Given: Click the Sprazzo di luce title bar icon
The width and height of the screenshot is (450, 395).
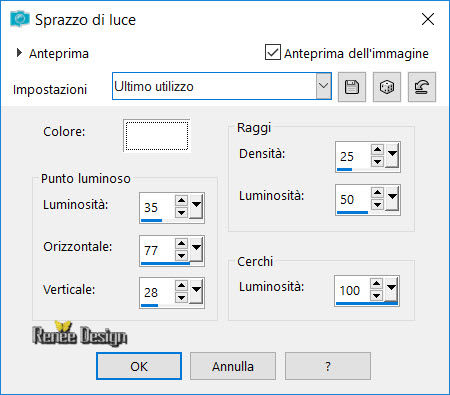Looking at the screenshot, I should 20,19.
